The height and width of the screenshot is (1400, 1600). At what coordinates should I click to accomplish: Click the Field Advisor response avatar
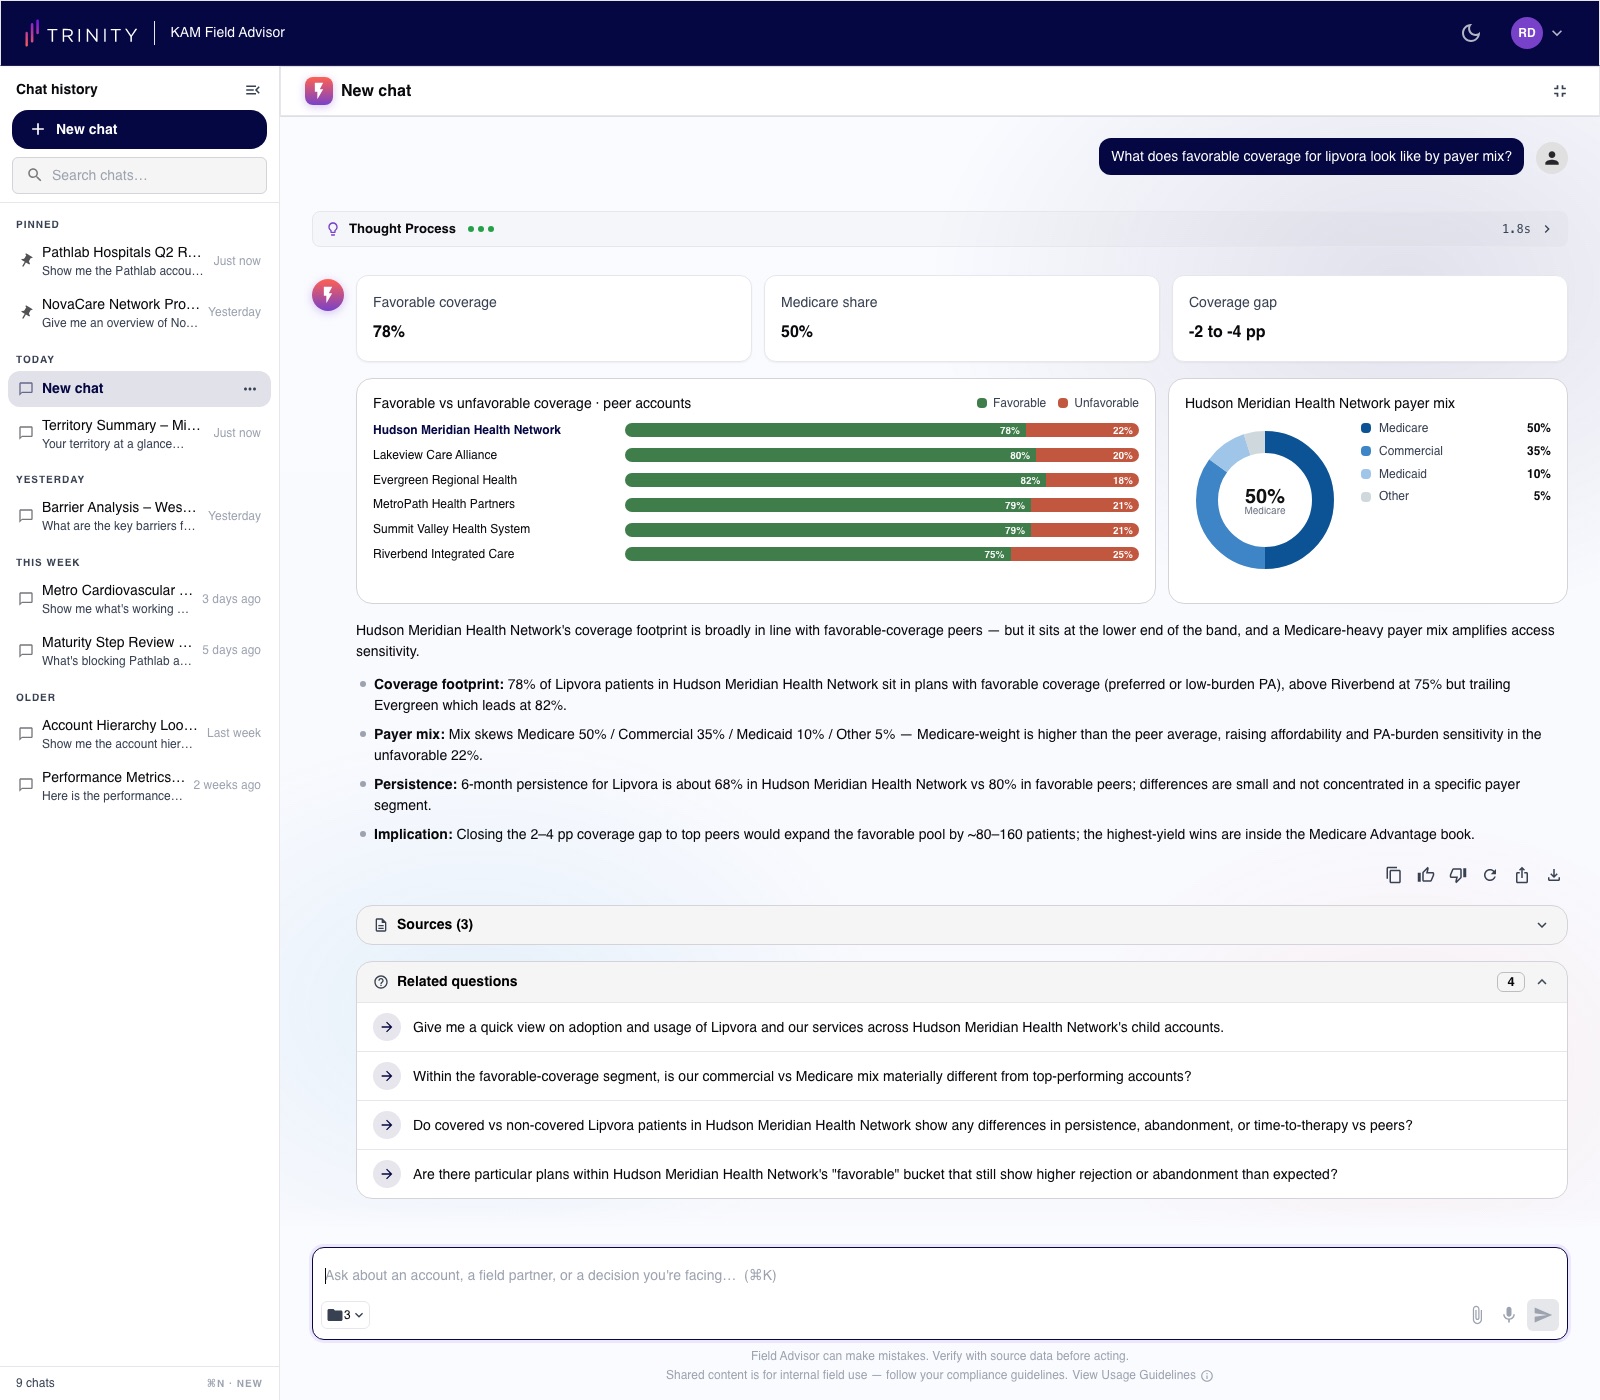(x=328, y=295)
